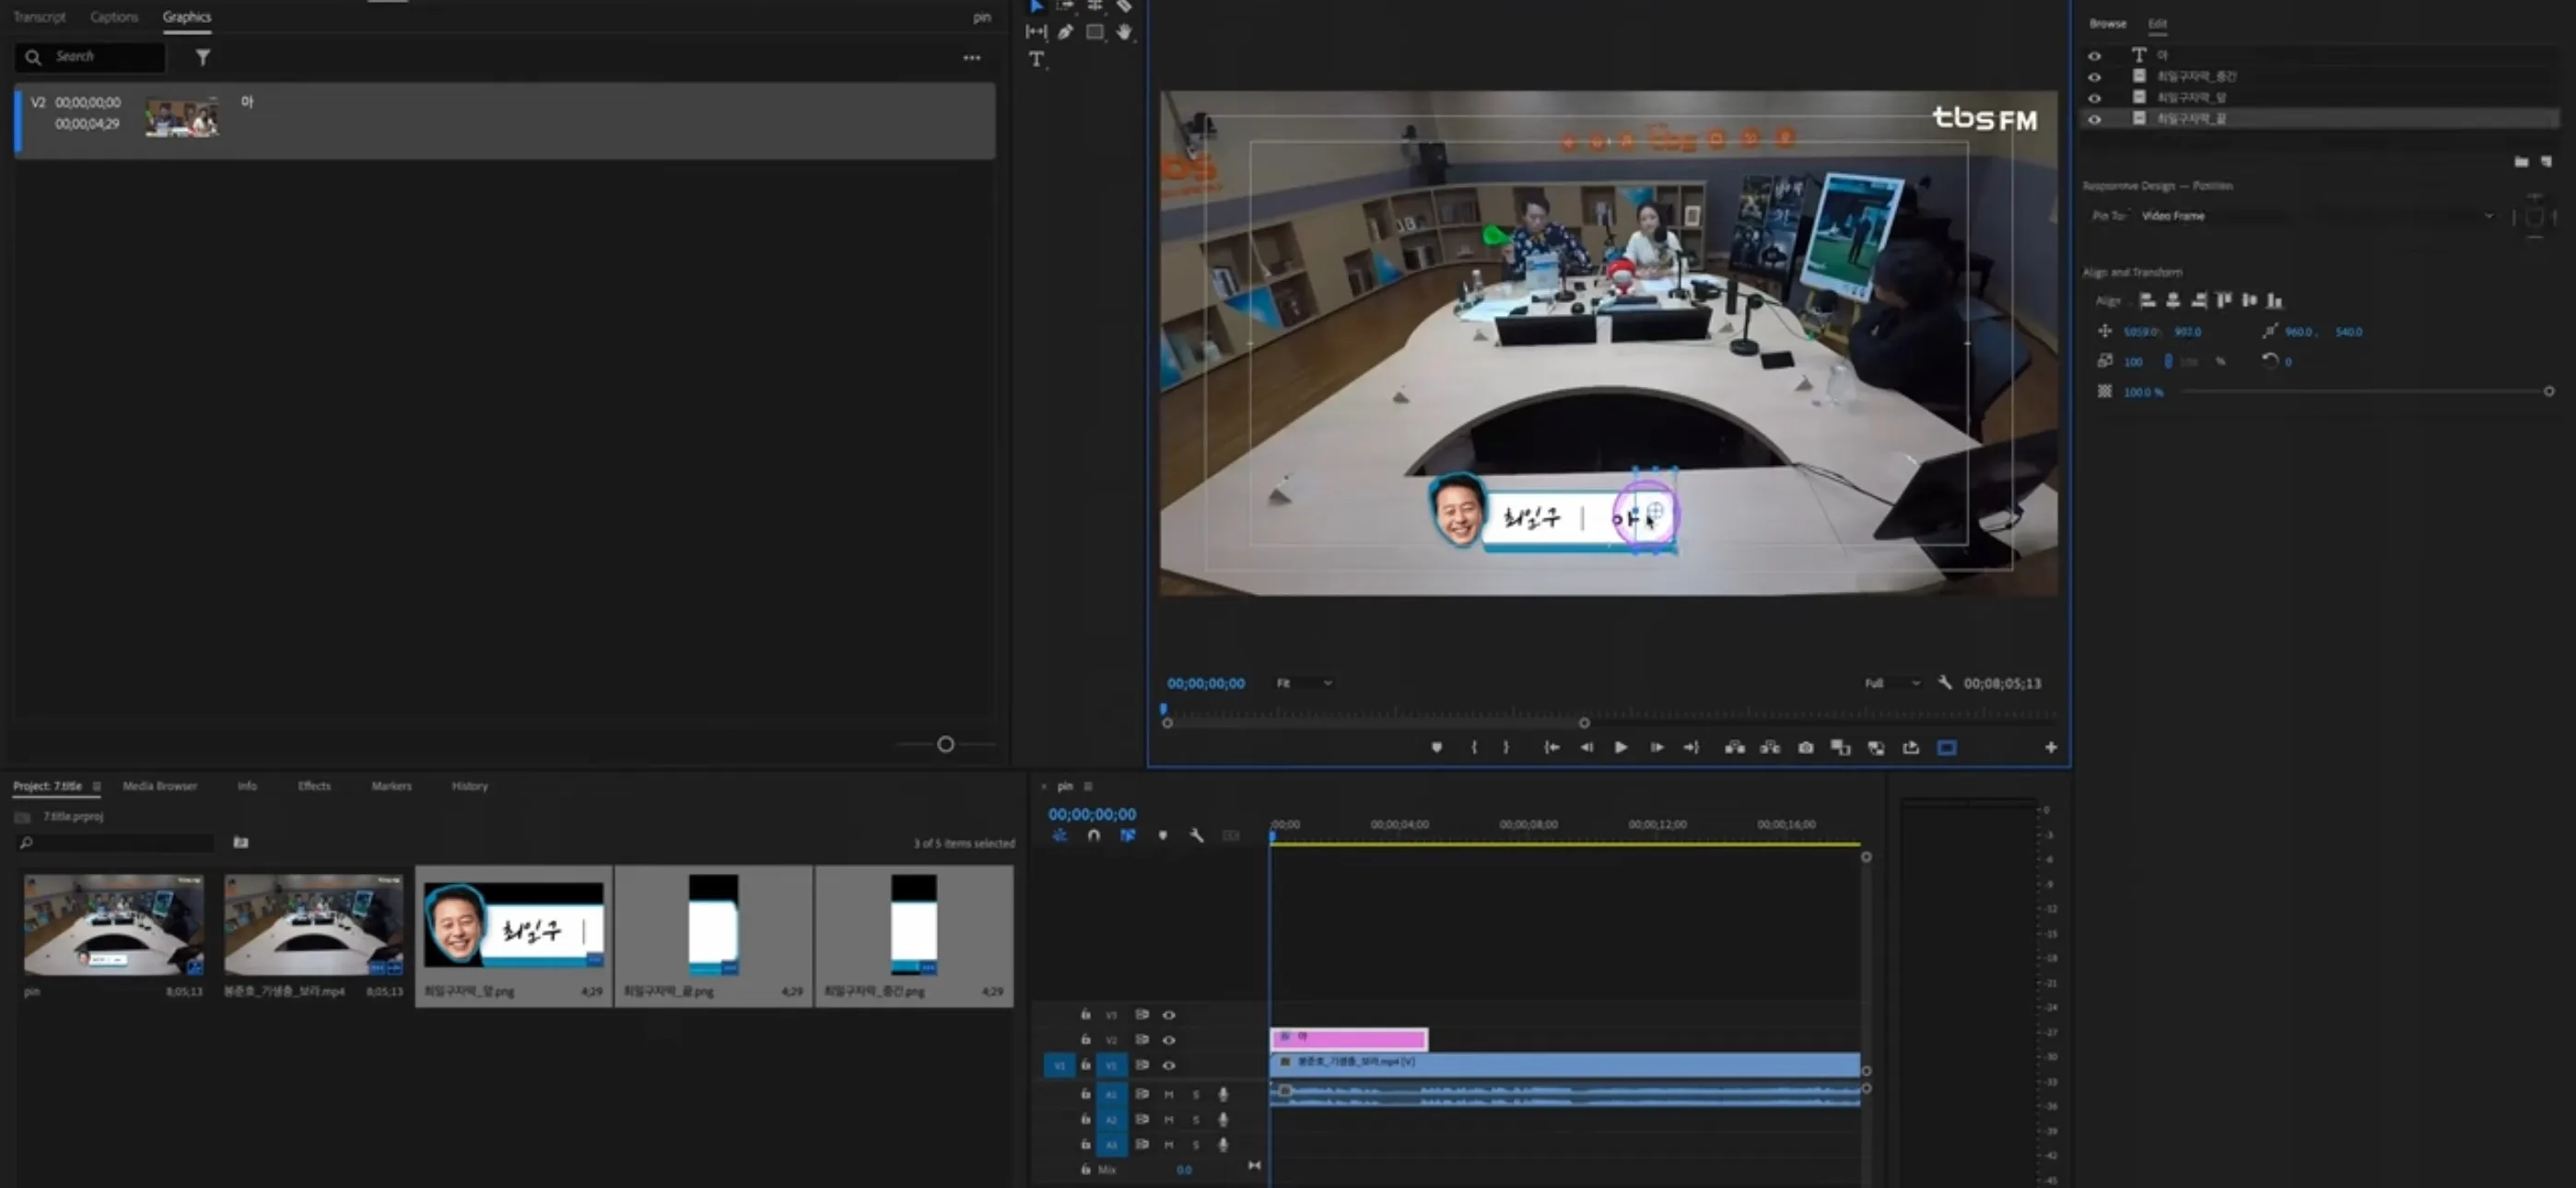
Task: Open the pin sequence panel menu
Action: tap(1088, 786)
